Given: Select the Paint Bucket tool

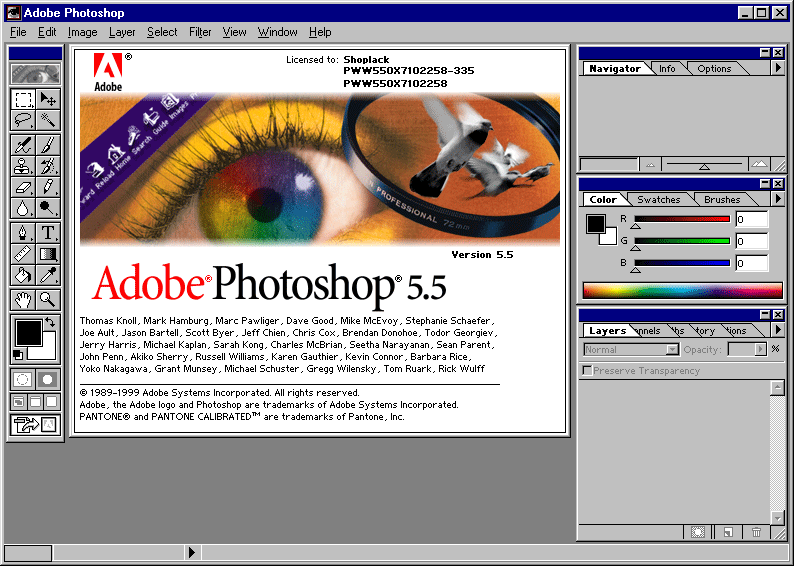Looking at the screenshot, I should click(23, 275).
